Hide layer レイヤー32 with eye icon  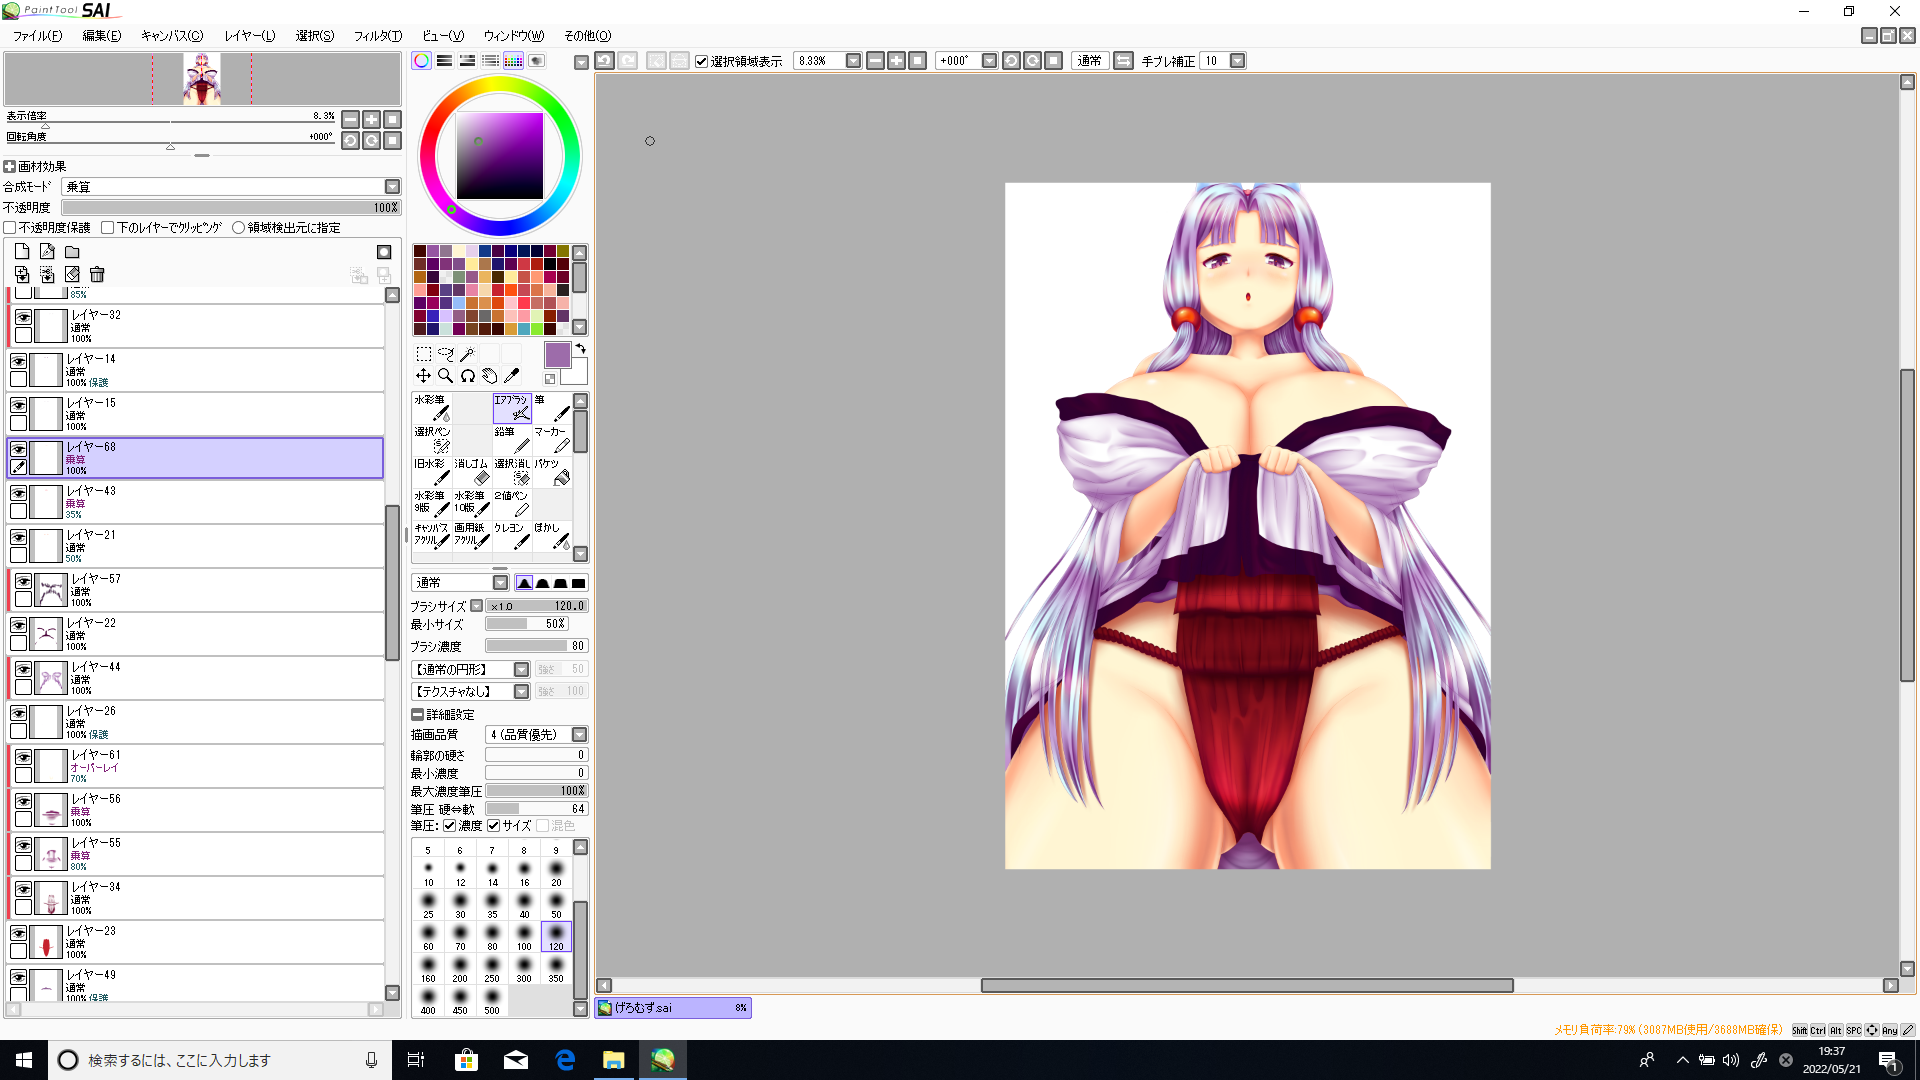pos(23,317)
